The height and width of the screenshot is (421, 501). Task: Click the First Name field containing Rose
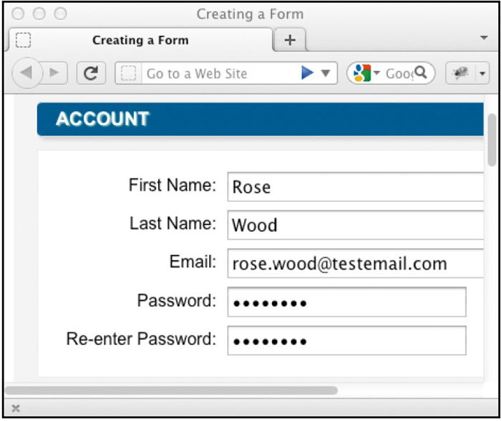coord(355,187)
